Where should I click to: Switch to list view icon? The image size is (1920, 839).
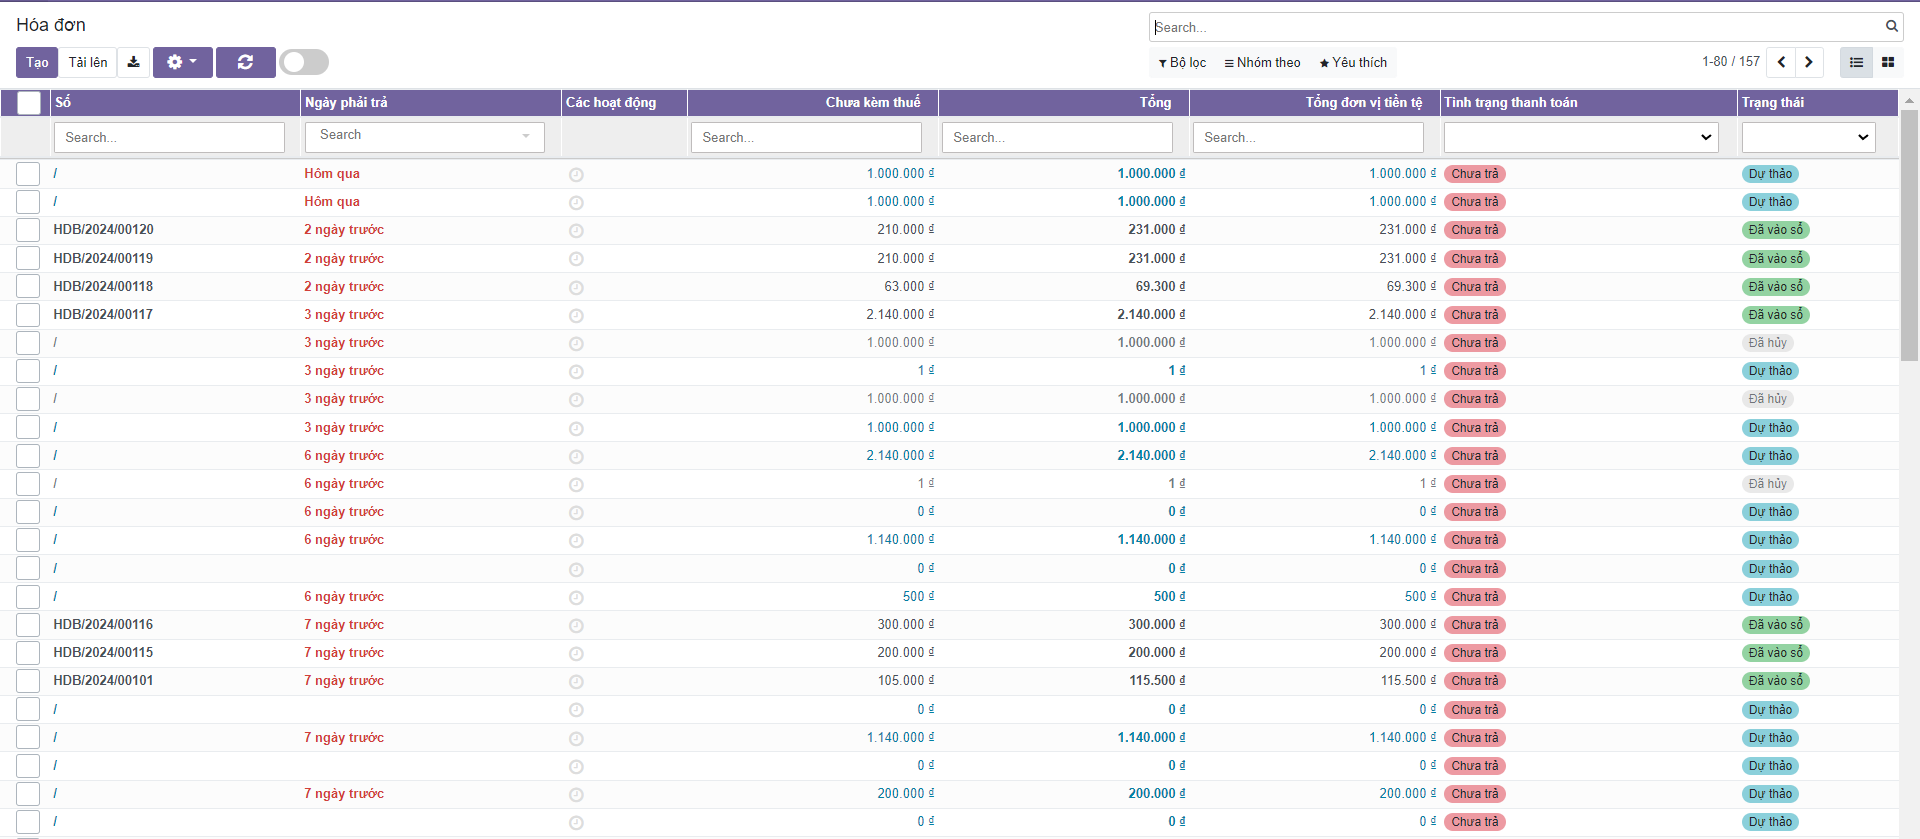click(x=1856, y=62)
